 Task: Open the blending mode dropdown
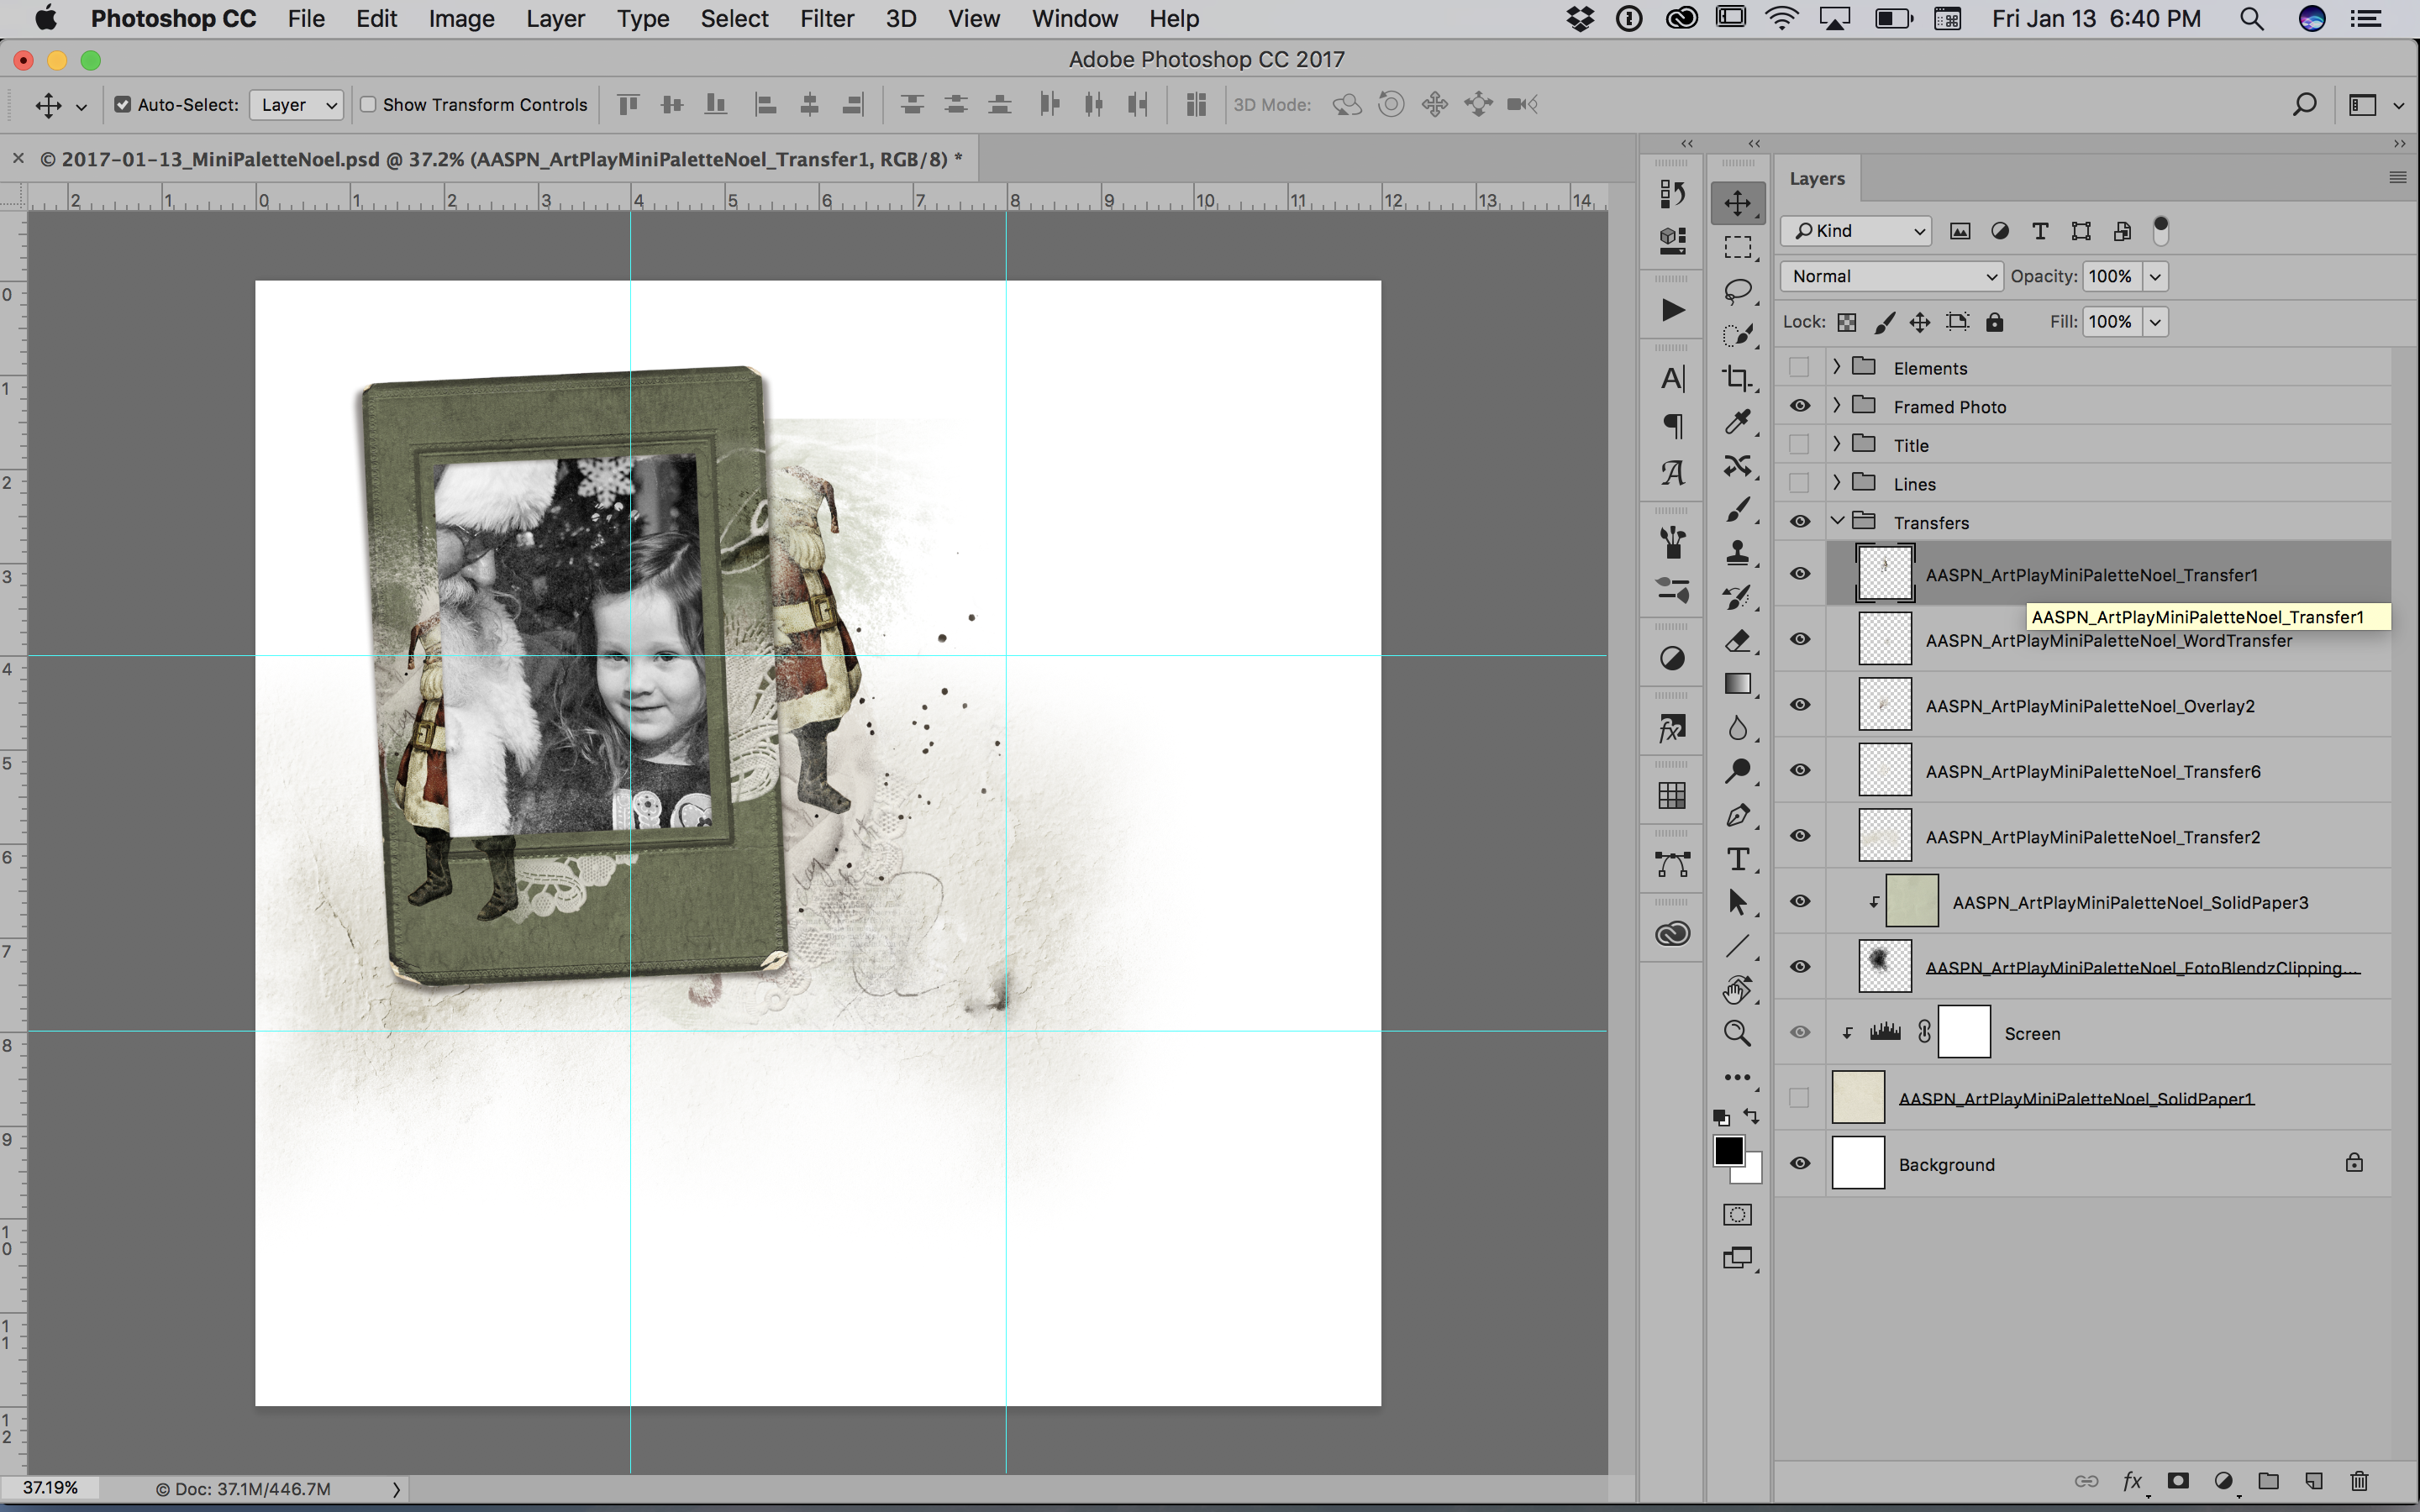coord(1891,276)
